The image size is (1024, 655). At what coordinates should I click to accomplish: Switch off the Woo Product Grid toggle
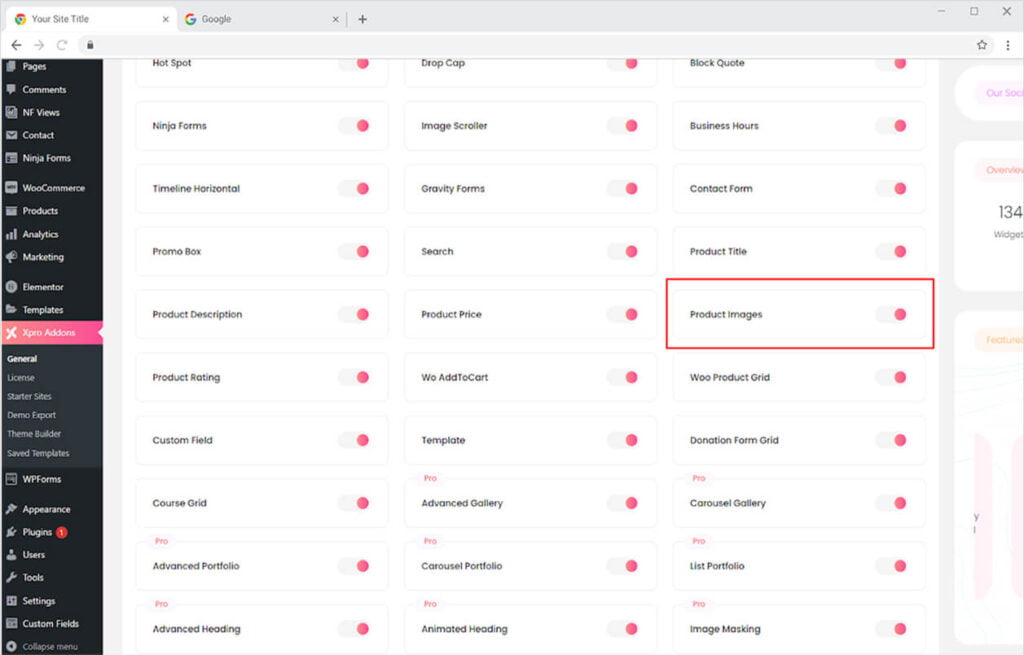coord(891,377)
